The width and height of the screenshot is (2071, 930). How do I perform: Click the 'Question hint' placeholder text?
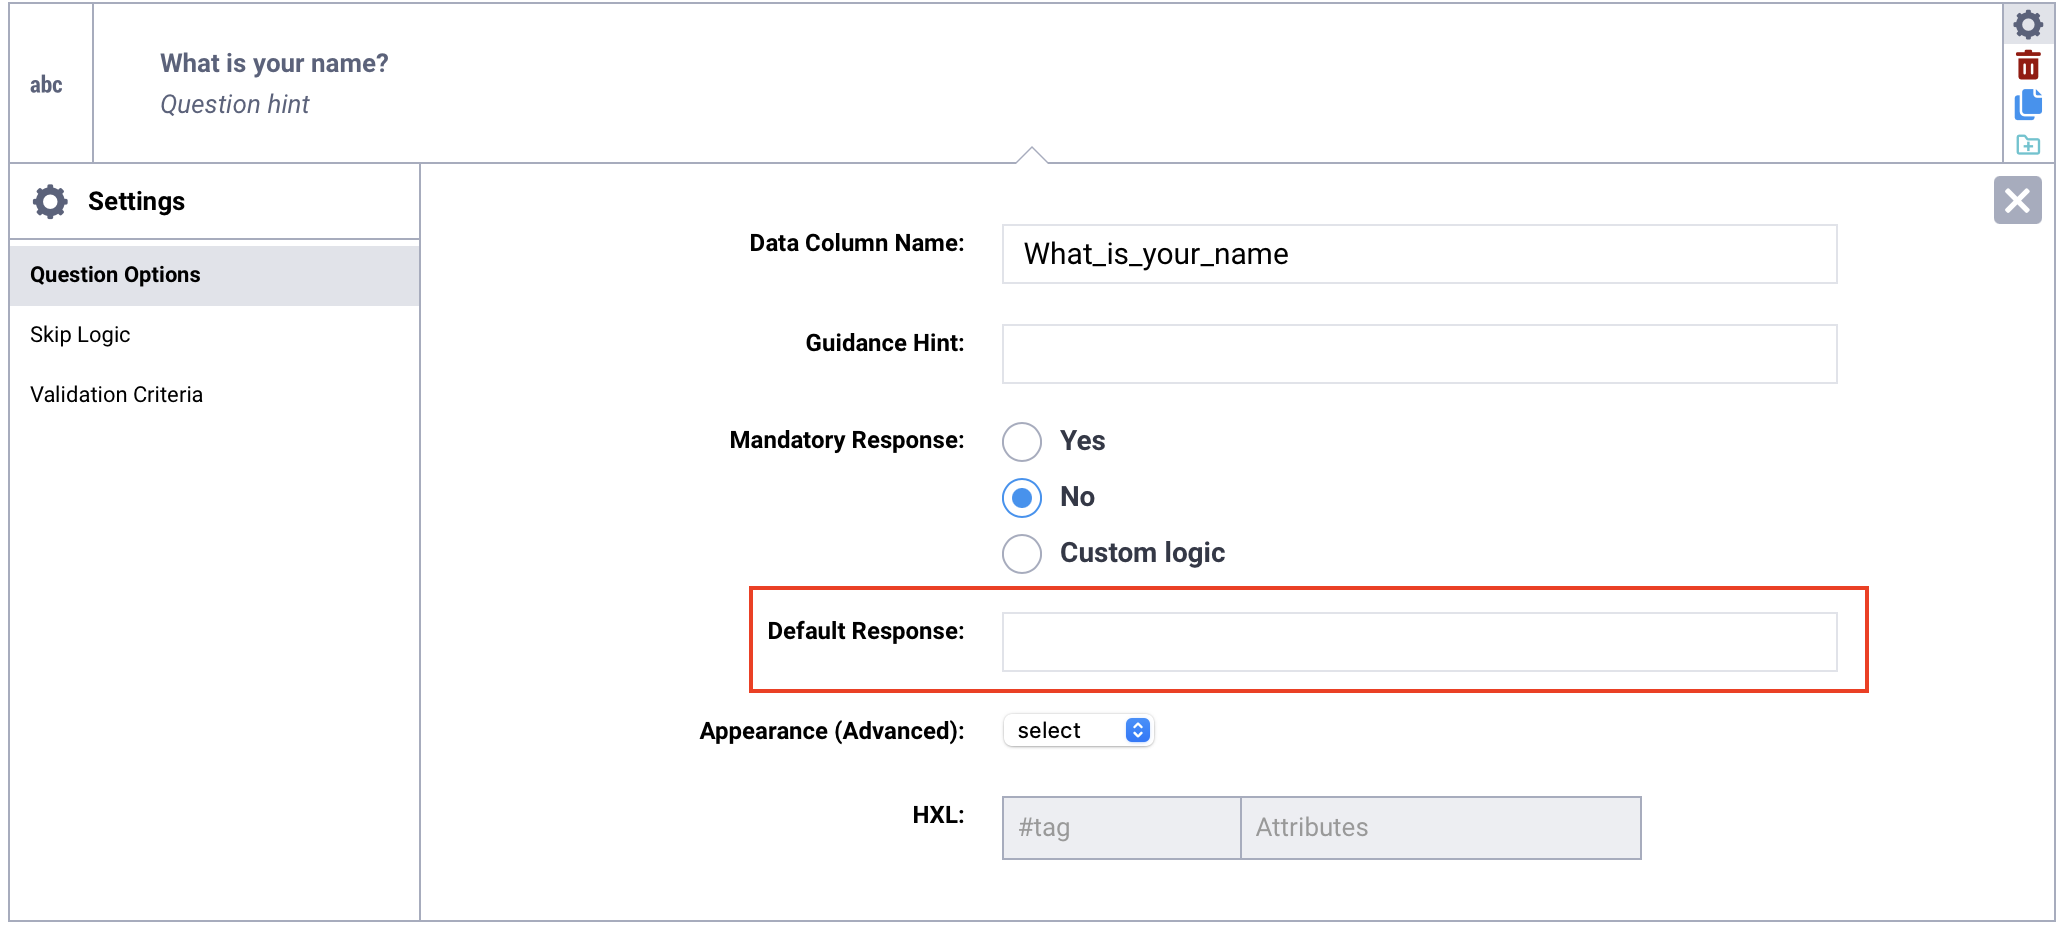(235, 105)
